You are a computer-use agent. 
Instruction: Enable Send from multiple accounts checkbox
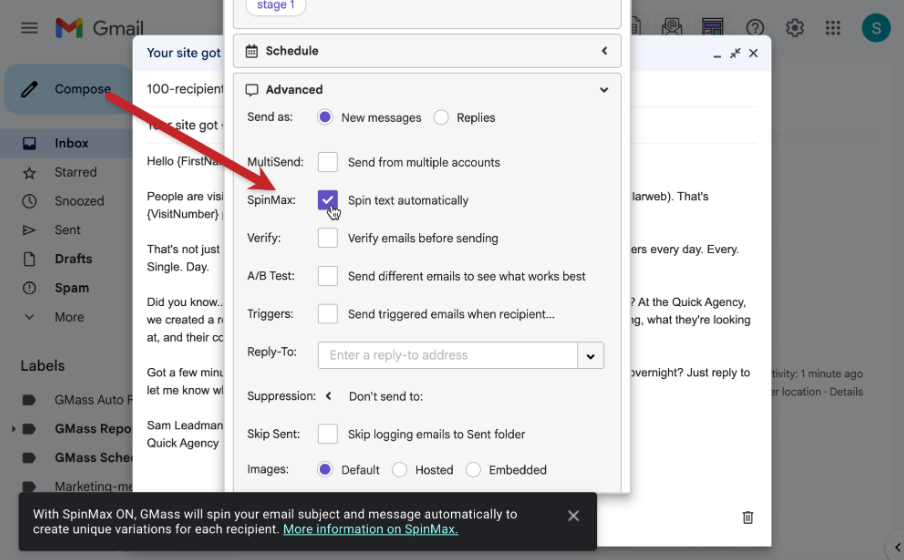pyautogui.click(x=327, y=162)
